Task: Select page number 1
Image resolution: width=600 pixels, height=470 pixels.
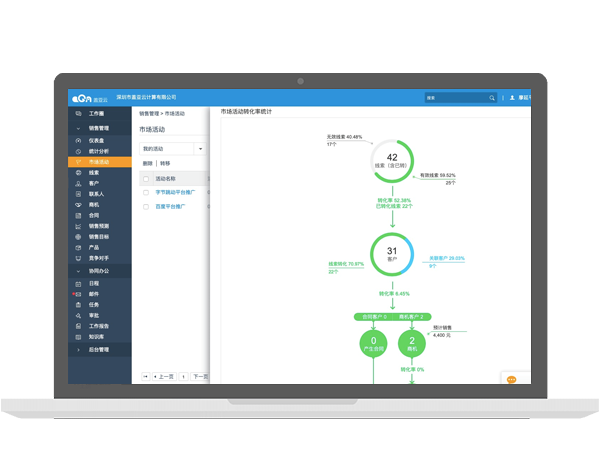Action: (x=183, y=377)
